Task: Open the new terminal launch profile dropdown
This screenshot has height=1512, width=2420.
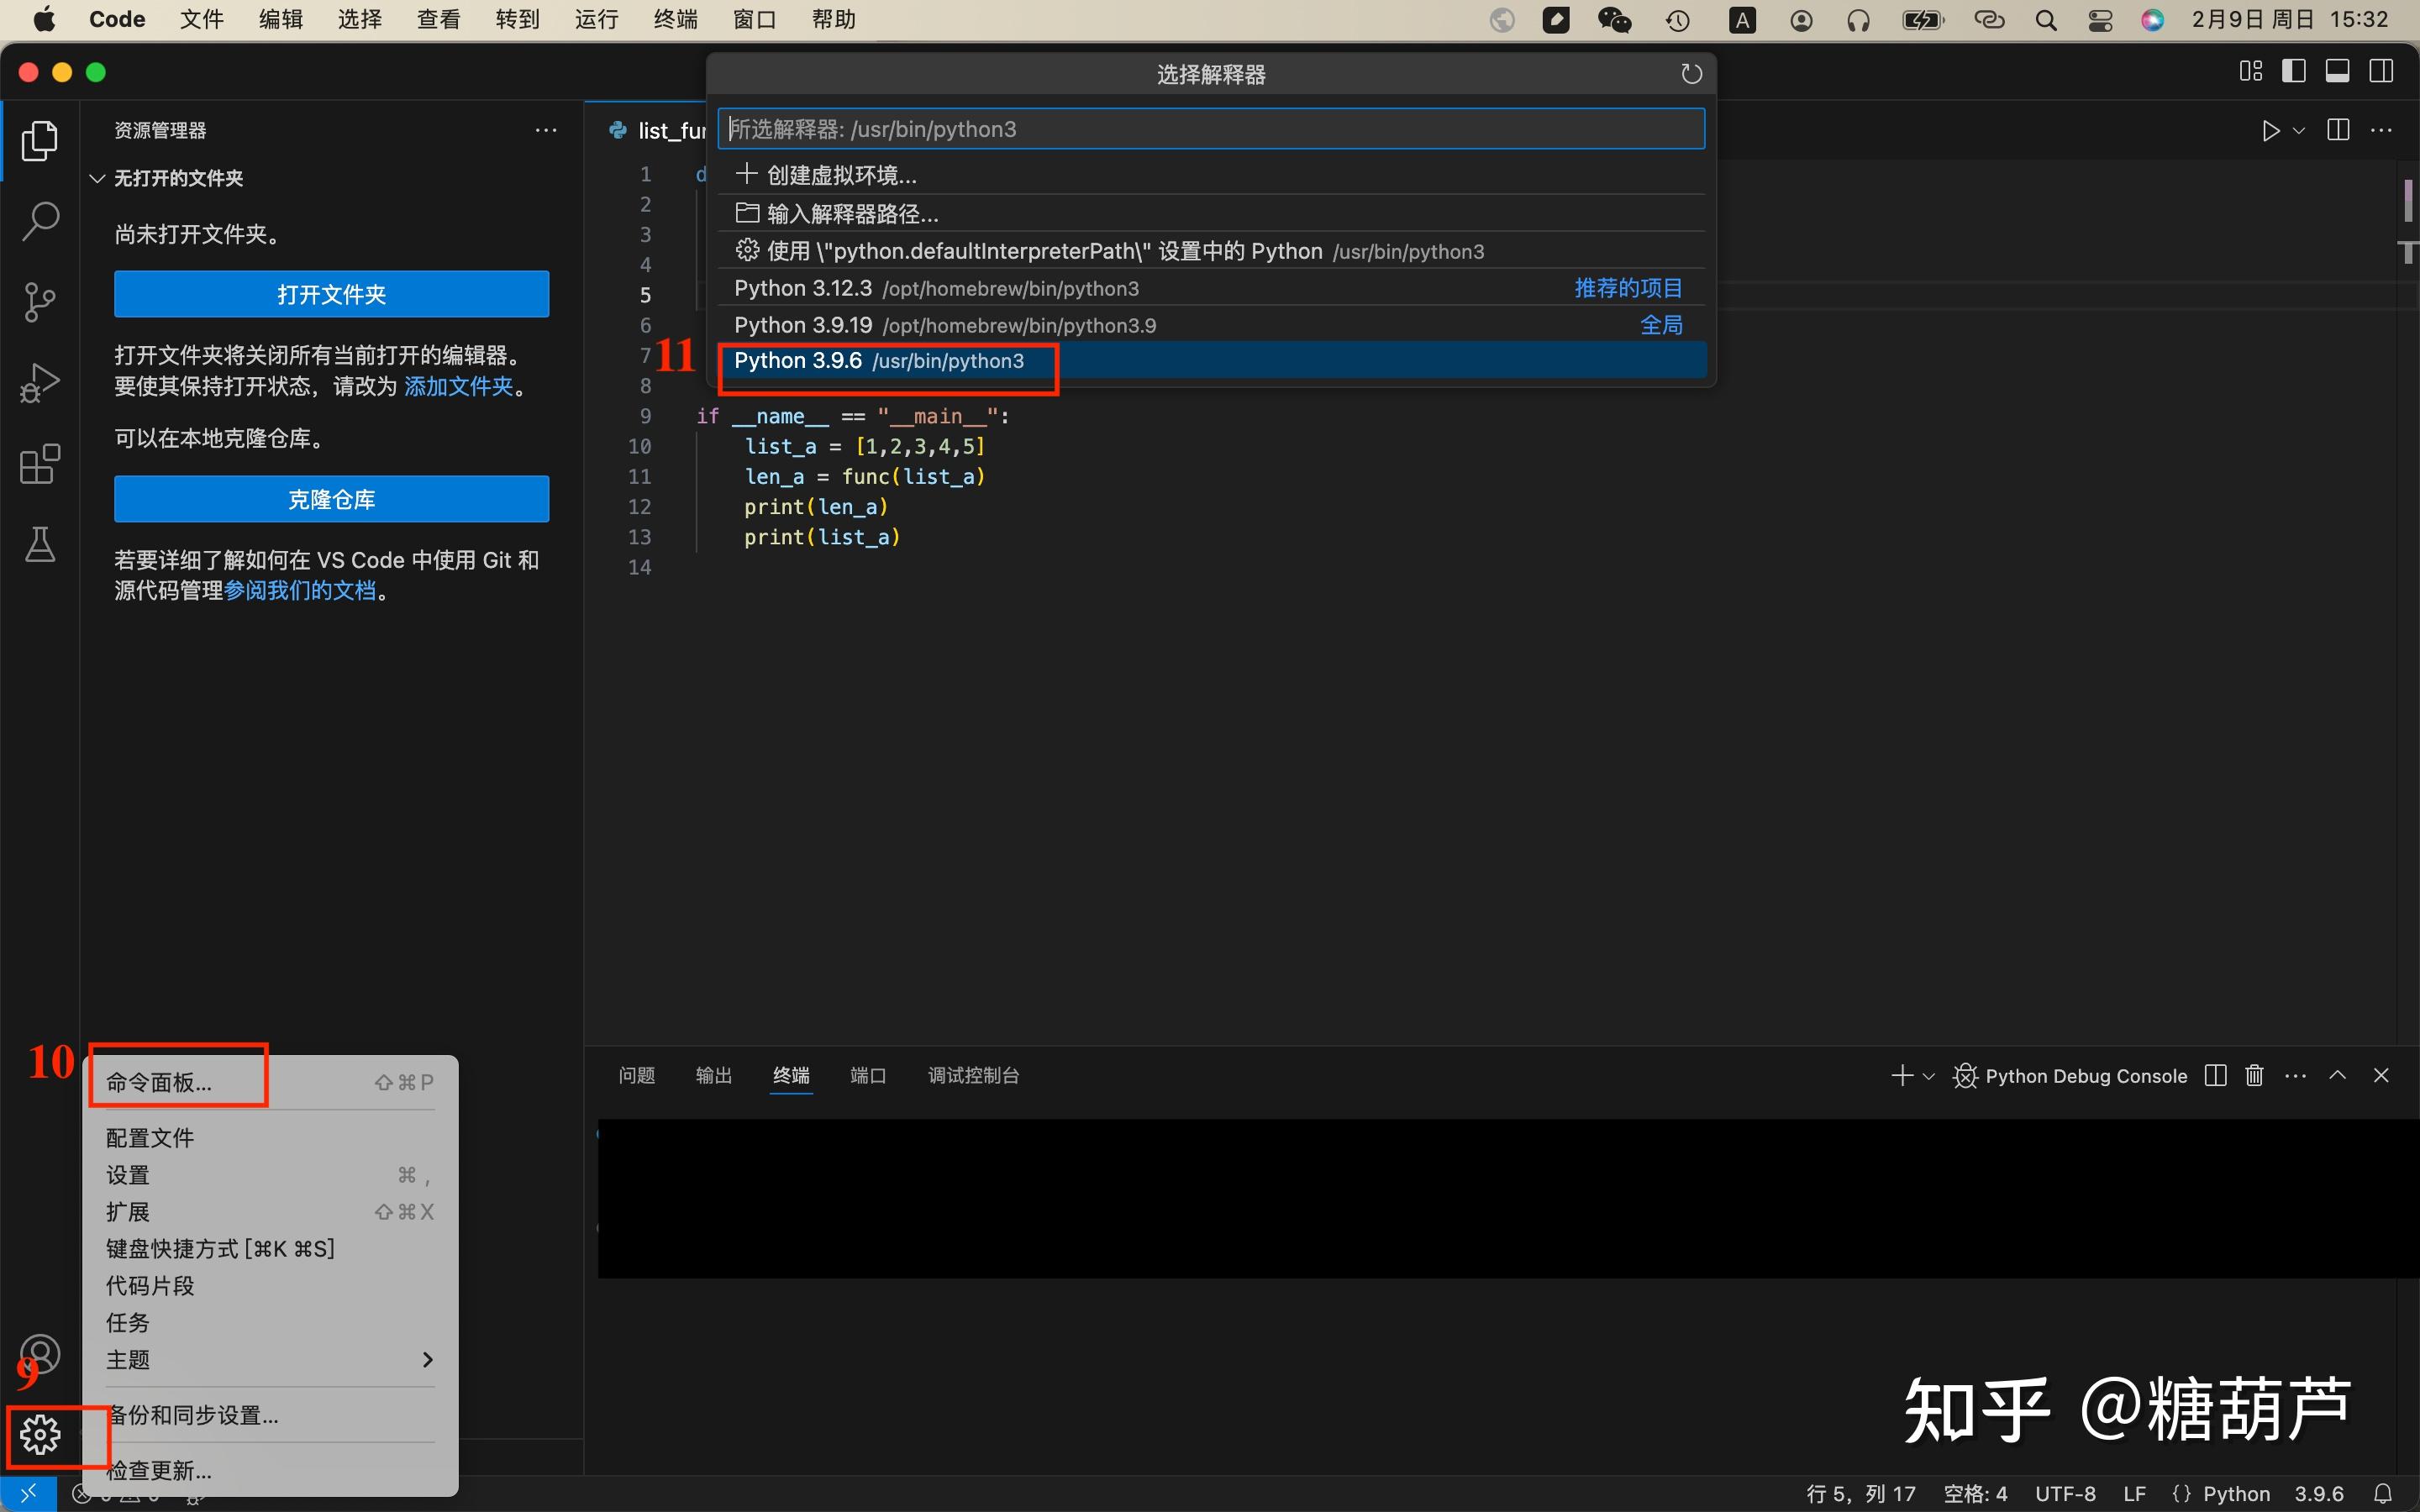Action: tap(1929, 1076)
